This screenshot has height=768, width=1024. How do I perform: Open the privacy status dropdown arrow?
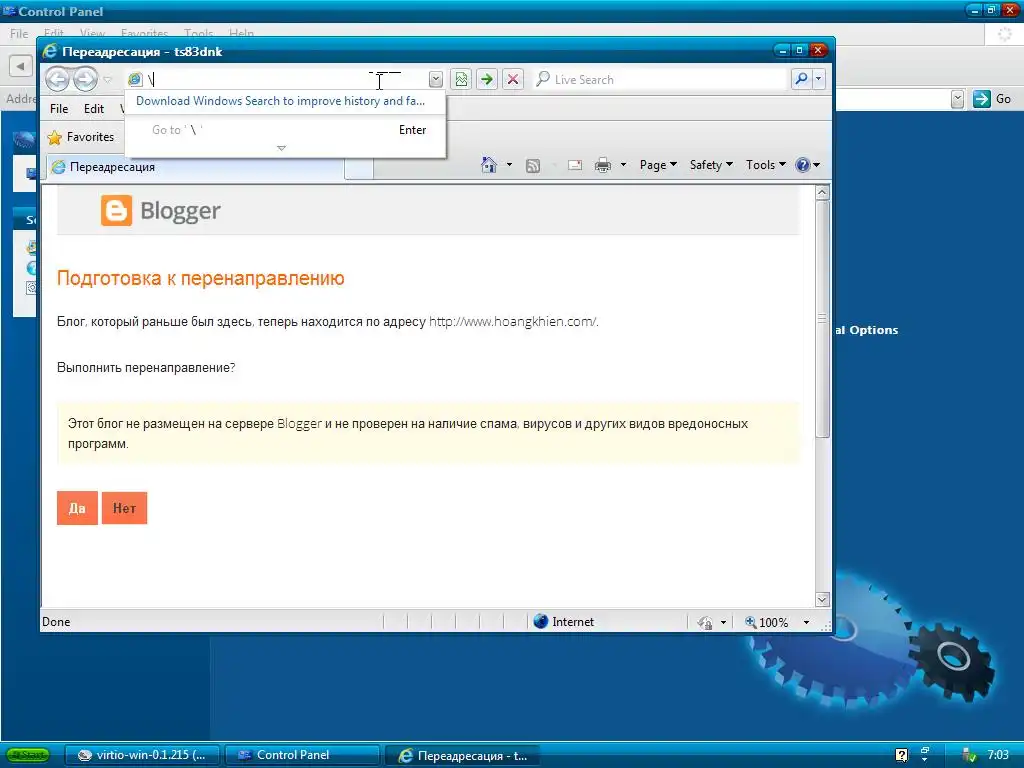[723, 623]
